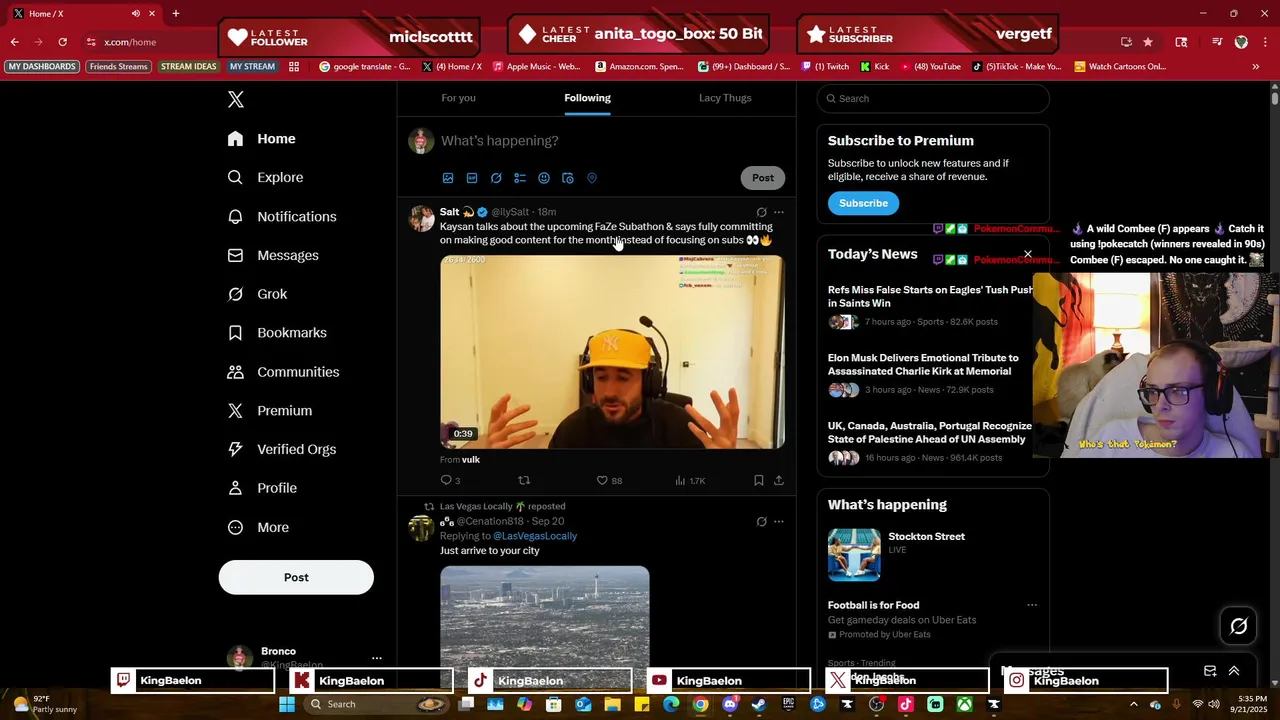Image resolution: width=1280 pixels, height=720 pixels.
Task: Schedule the post via calendar icon
Action: (x=568, y=178)
